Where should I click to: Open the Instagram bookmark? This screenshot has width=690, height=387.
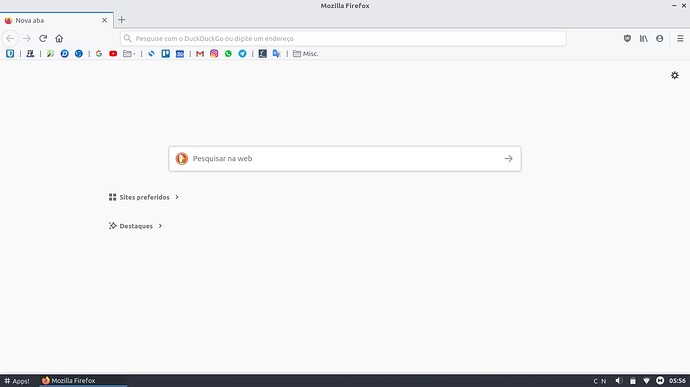click(x=214, y=54)
